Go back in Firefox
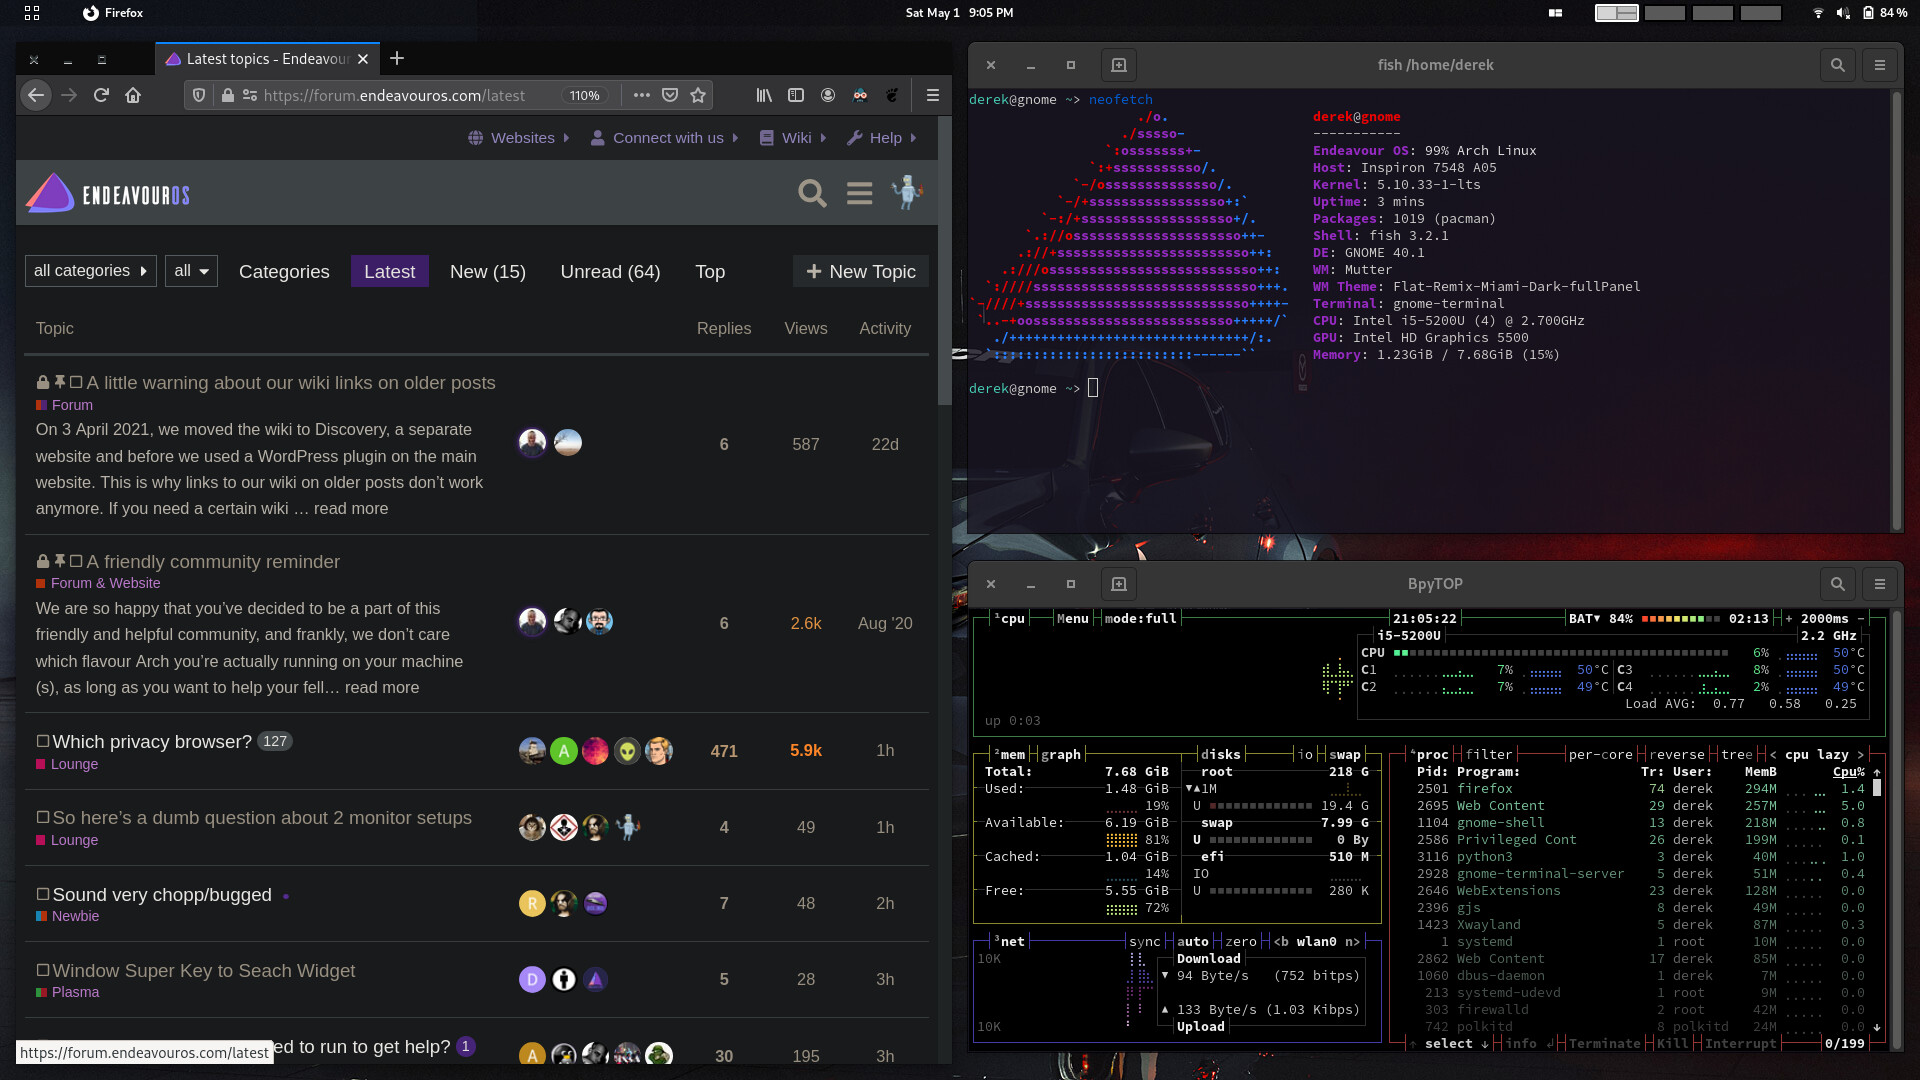The image size is (1920, 1080). tap(36, 95)
